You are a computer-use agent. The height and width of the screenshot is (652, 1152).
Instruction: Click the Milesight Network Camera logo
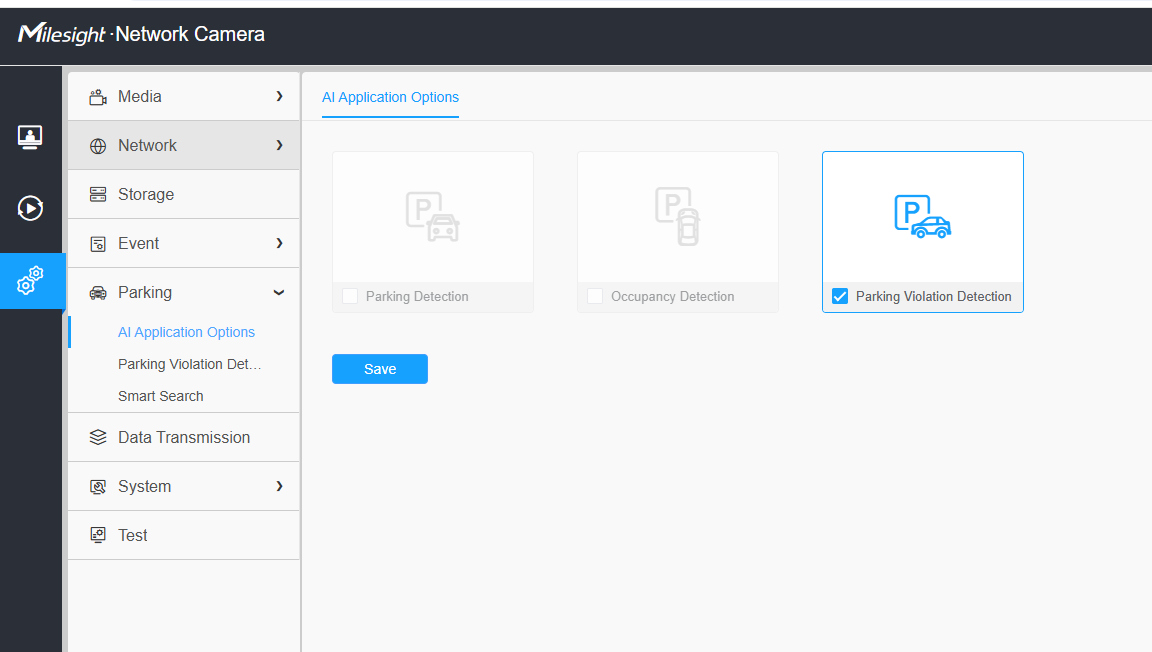click(141, 34)
